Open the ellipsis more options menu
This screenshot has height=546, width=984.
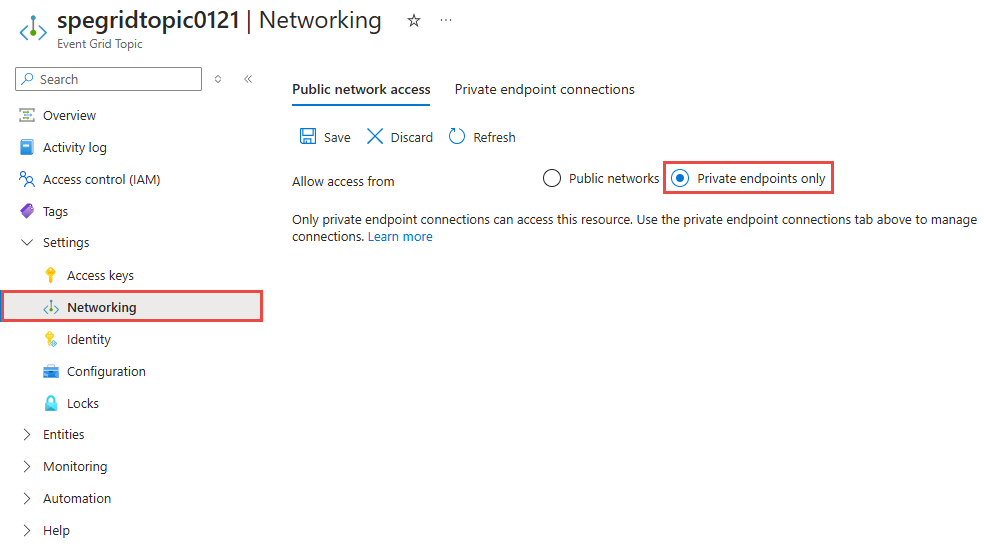(x=445, y=21)
